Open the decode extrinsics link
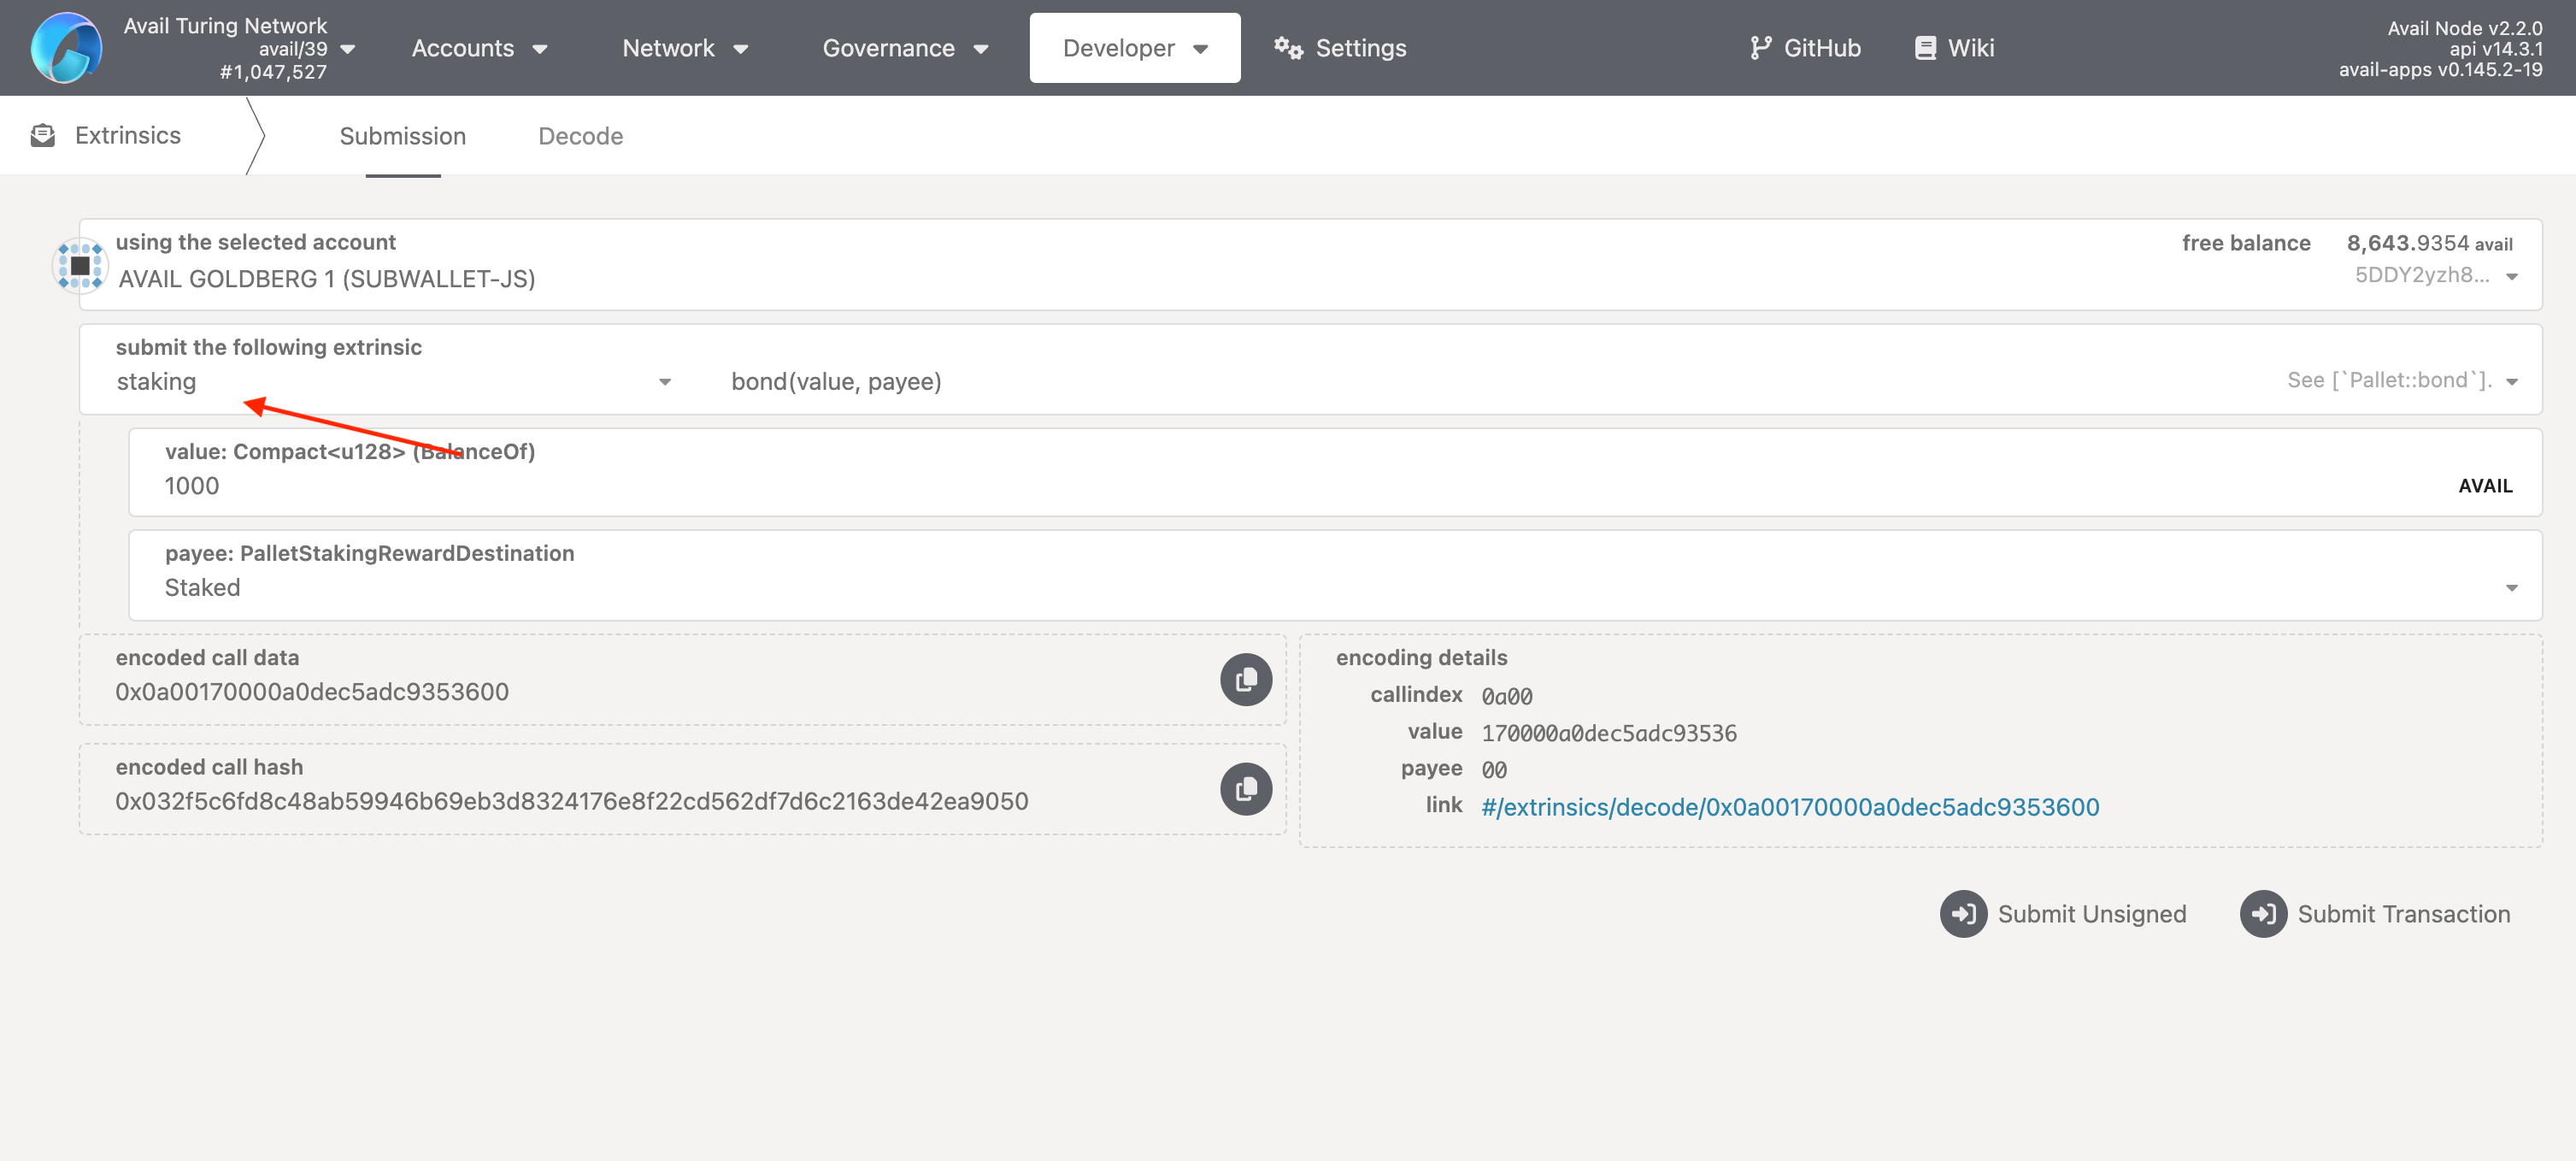This screenshot has width=2576, height=1161. [1789, 806]
